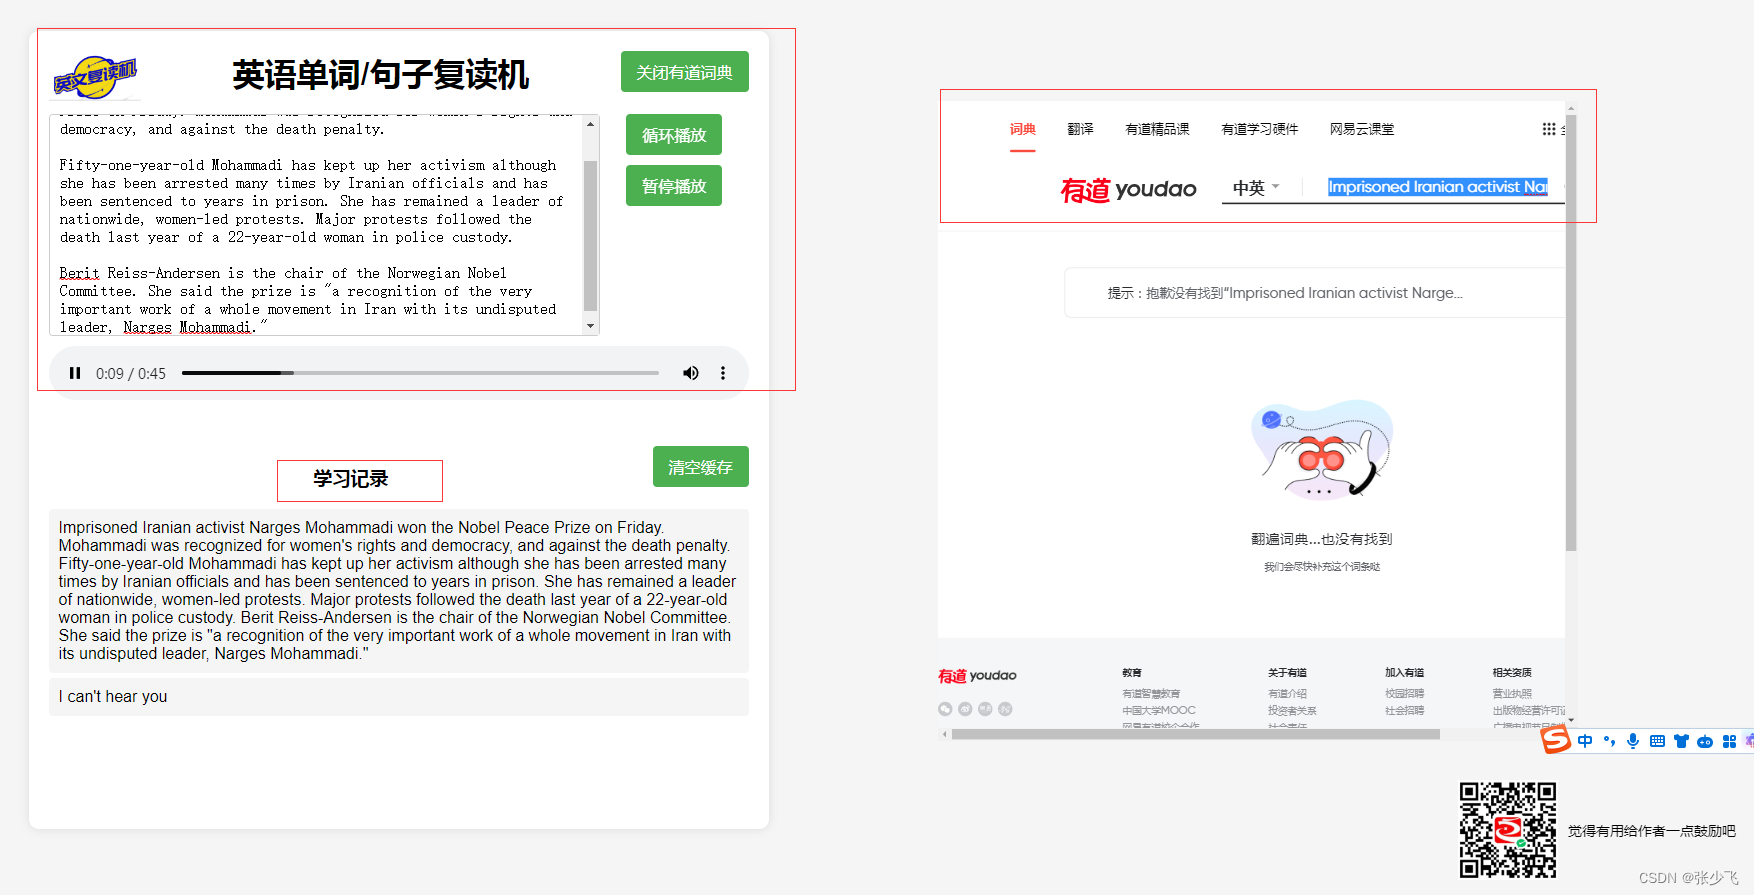Click the Sogou input method logo
This screenshot has height=895, width=1754.
click(1555, 740)
